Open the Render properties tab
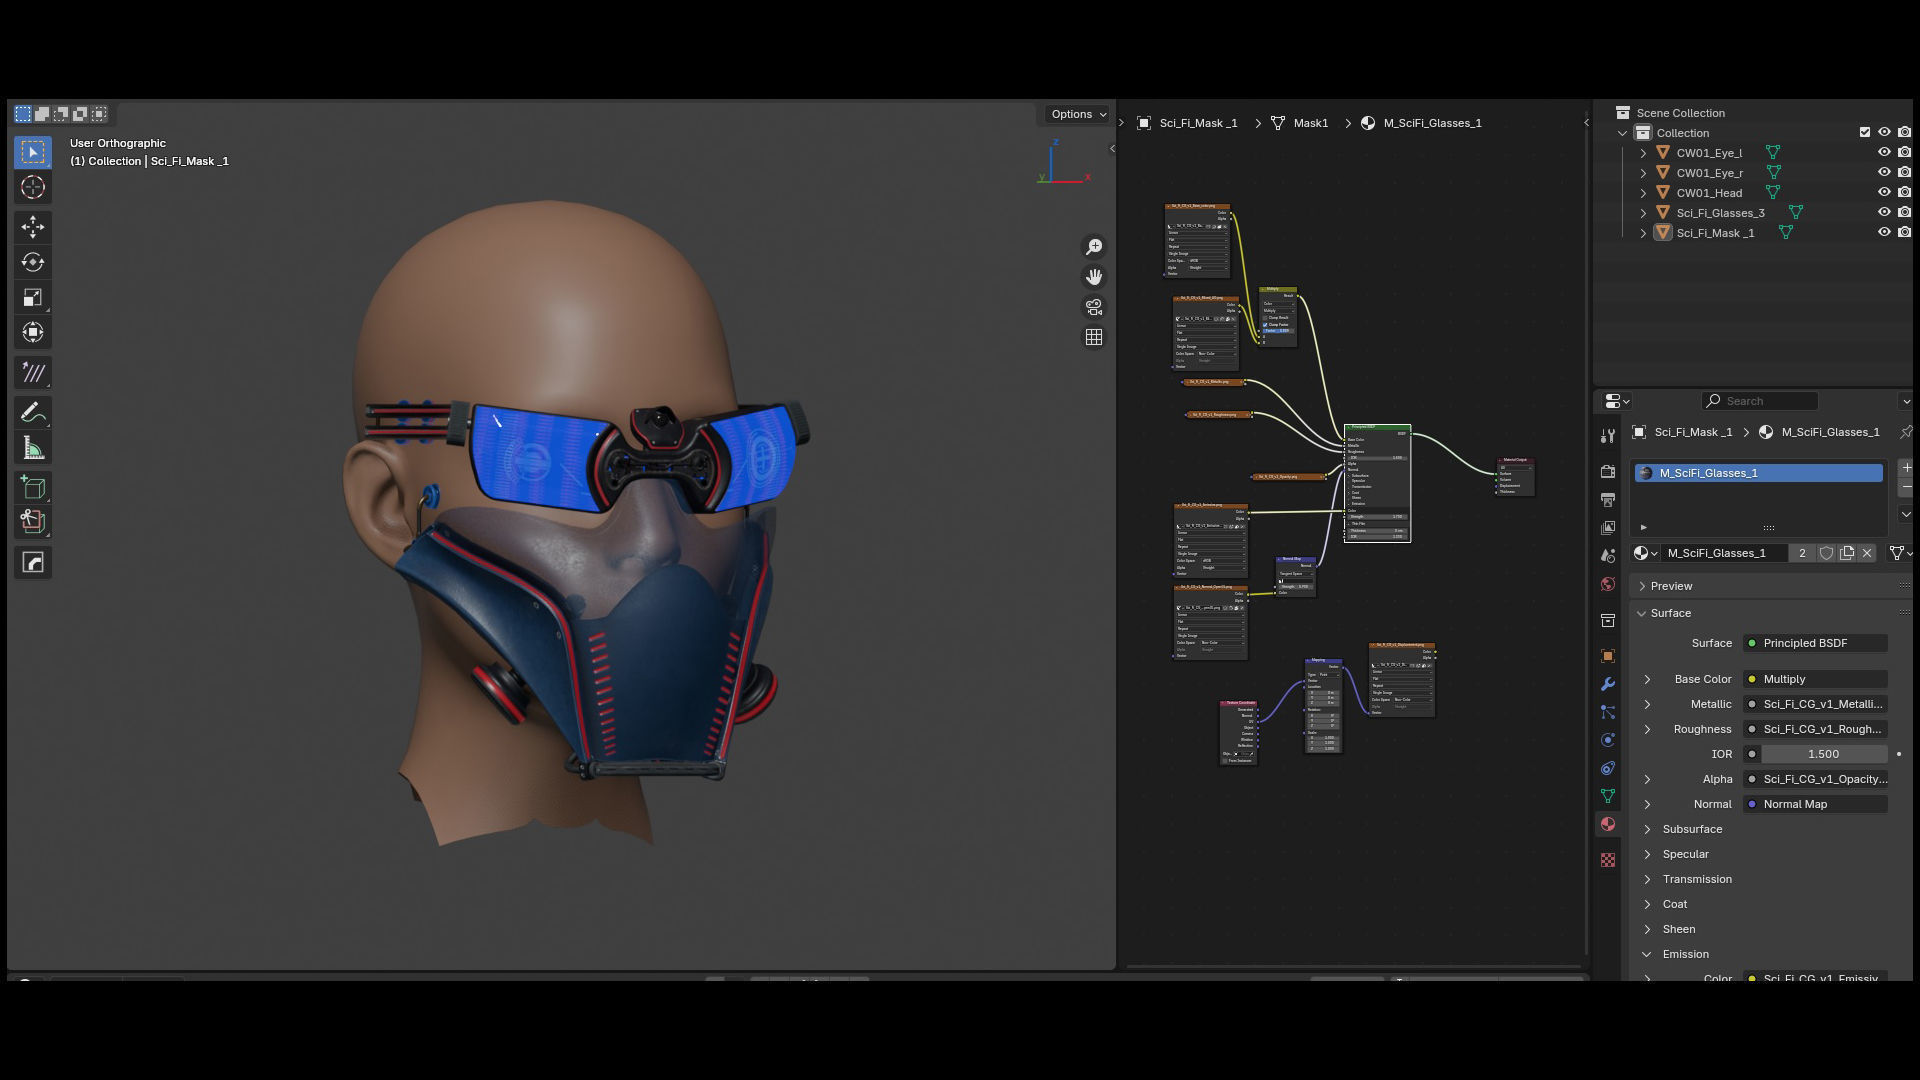Screen dimensions: 1920x1080 click(1608, 471)
